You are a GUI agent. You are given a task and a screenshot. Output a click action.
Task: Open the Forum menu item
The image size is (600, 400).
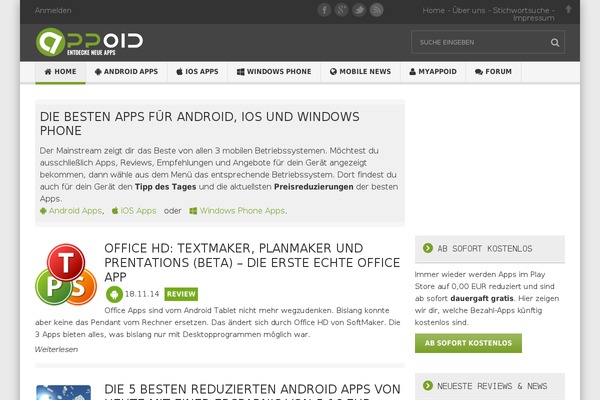(493, 72)
